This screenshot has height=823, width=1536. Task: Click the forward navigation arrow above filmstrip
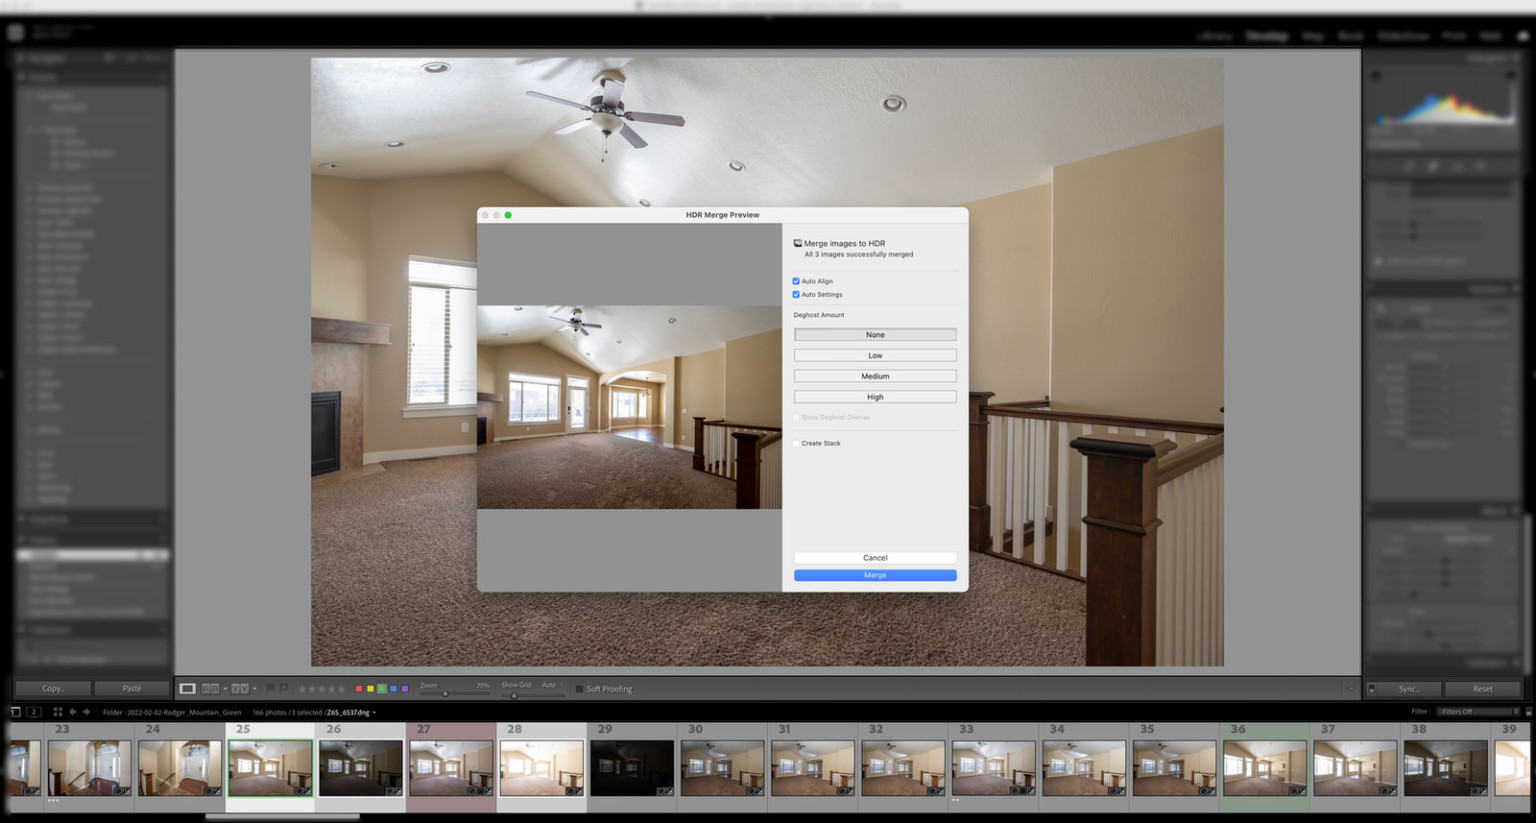click(x=87, y=712)
